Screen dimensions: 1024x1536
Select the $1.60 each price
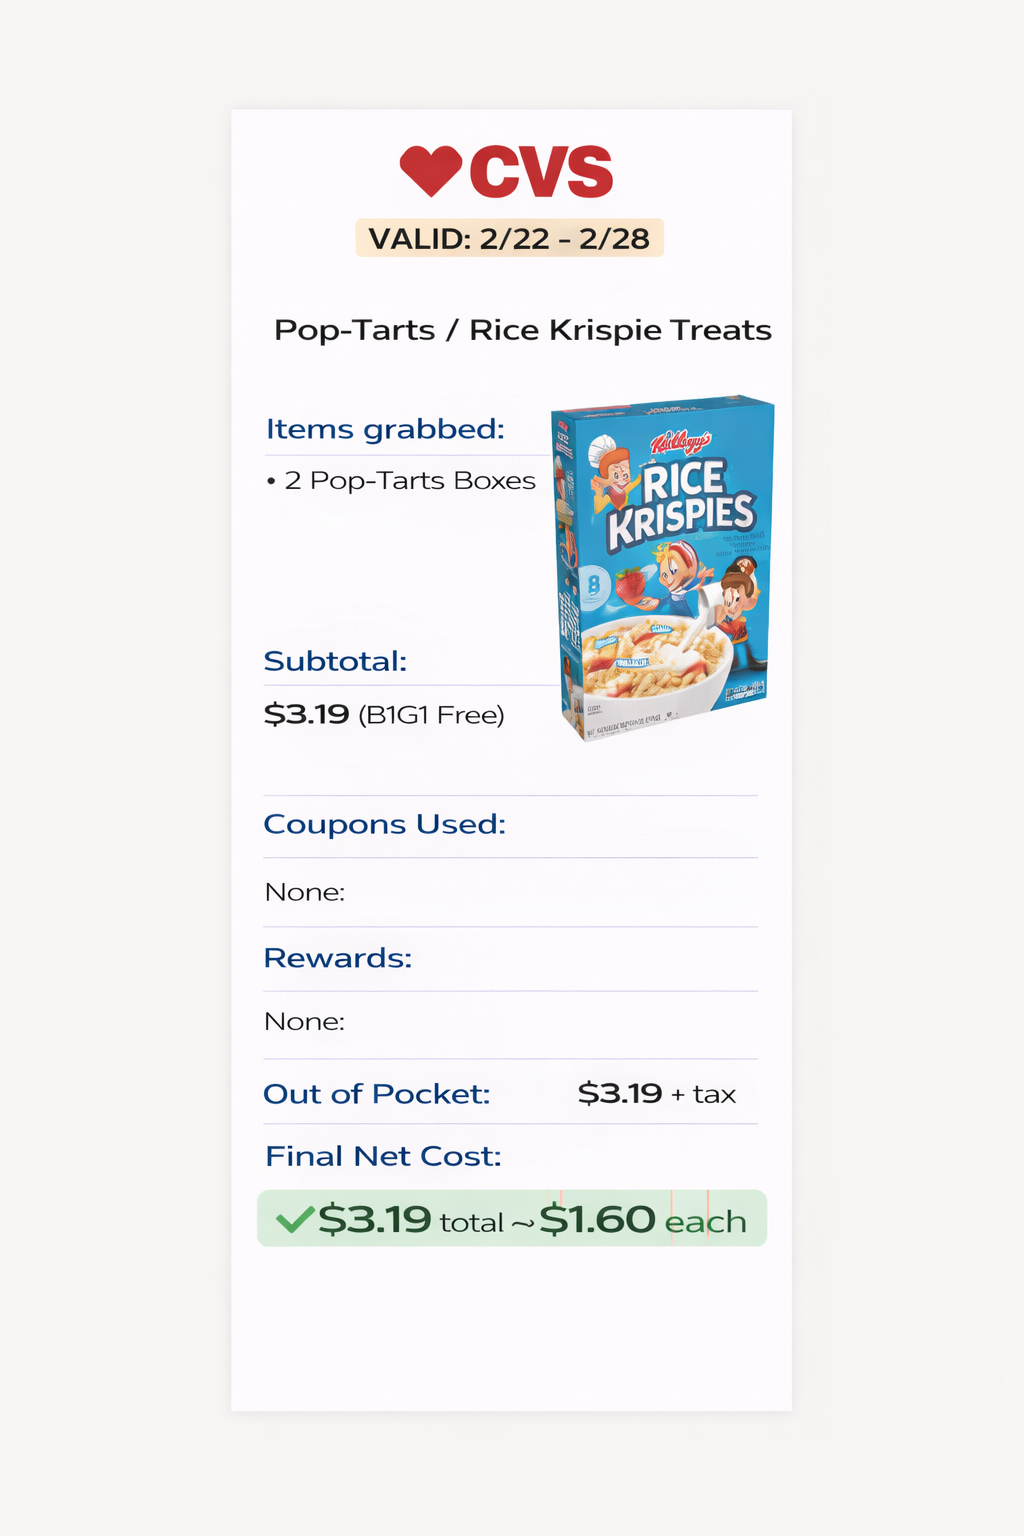[x=642, y=1220]
